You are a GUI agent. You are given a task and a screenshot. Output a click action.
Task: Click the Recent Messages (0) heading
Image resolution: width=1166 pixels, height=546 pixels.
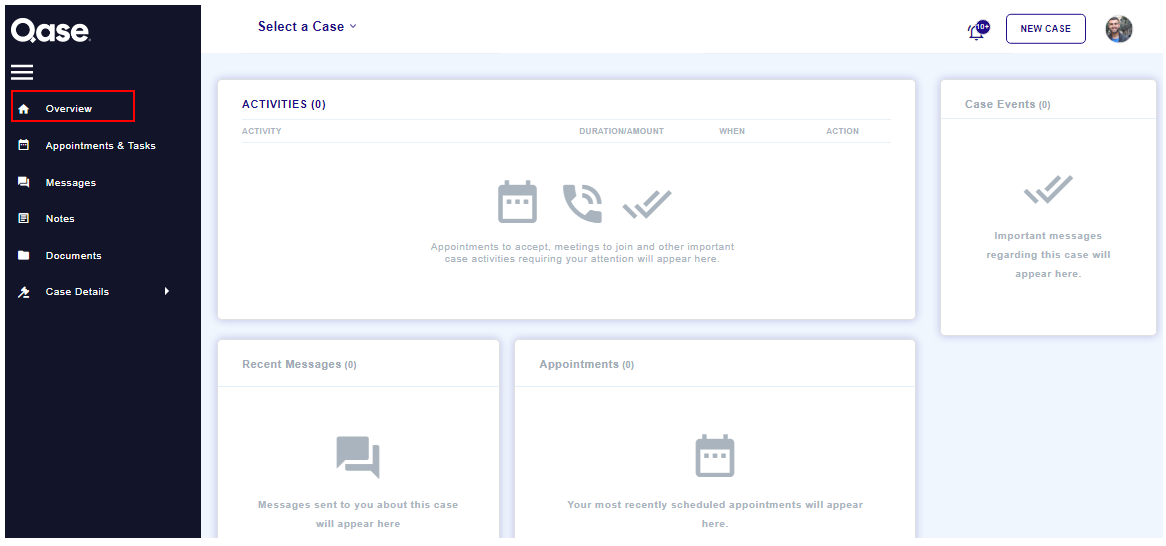[x=299, y=364]
